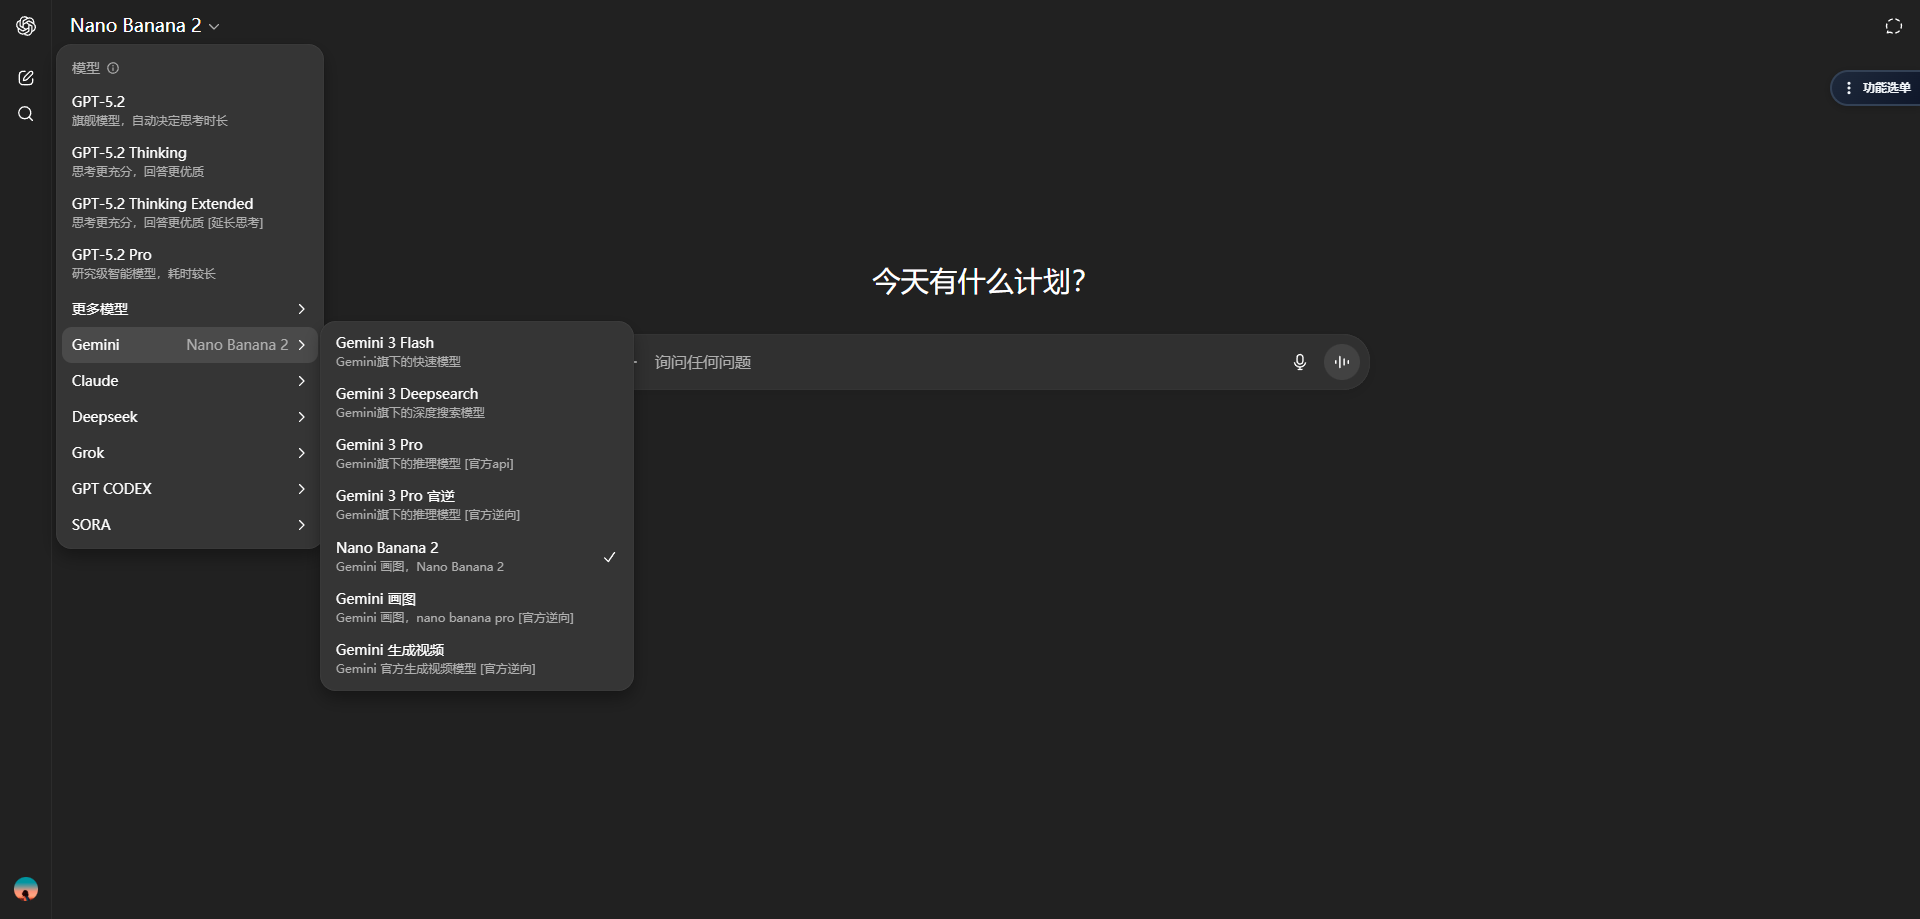
Task: Open the 功能选单 floating button
Action: [1875, 88]
